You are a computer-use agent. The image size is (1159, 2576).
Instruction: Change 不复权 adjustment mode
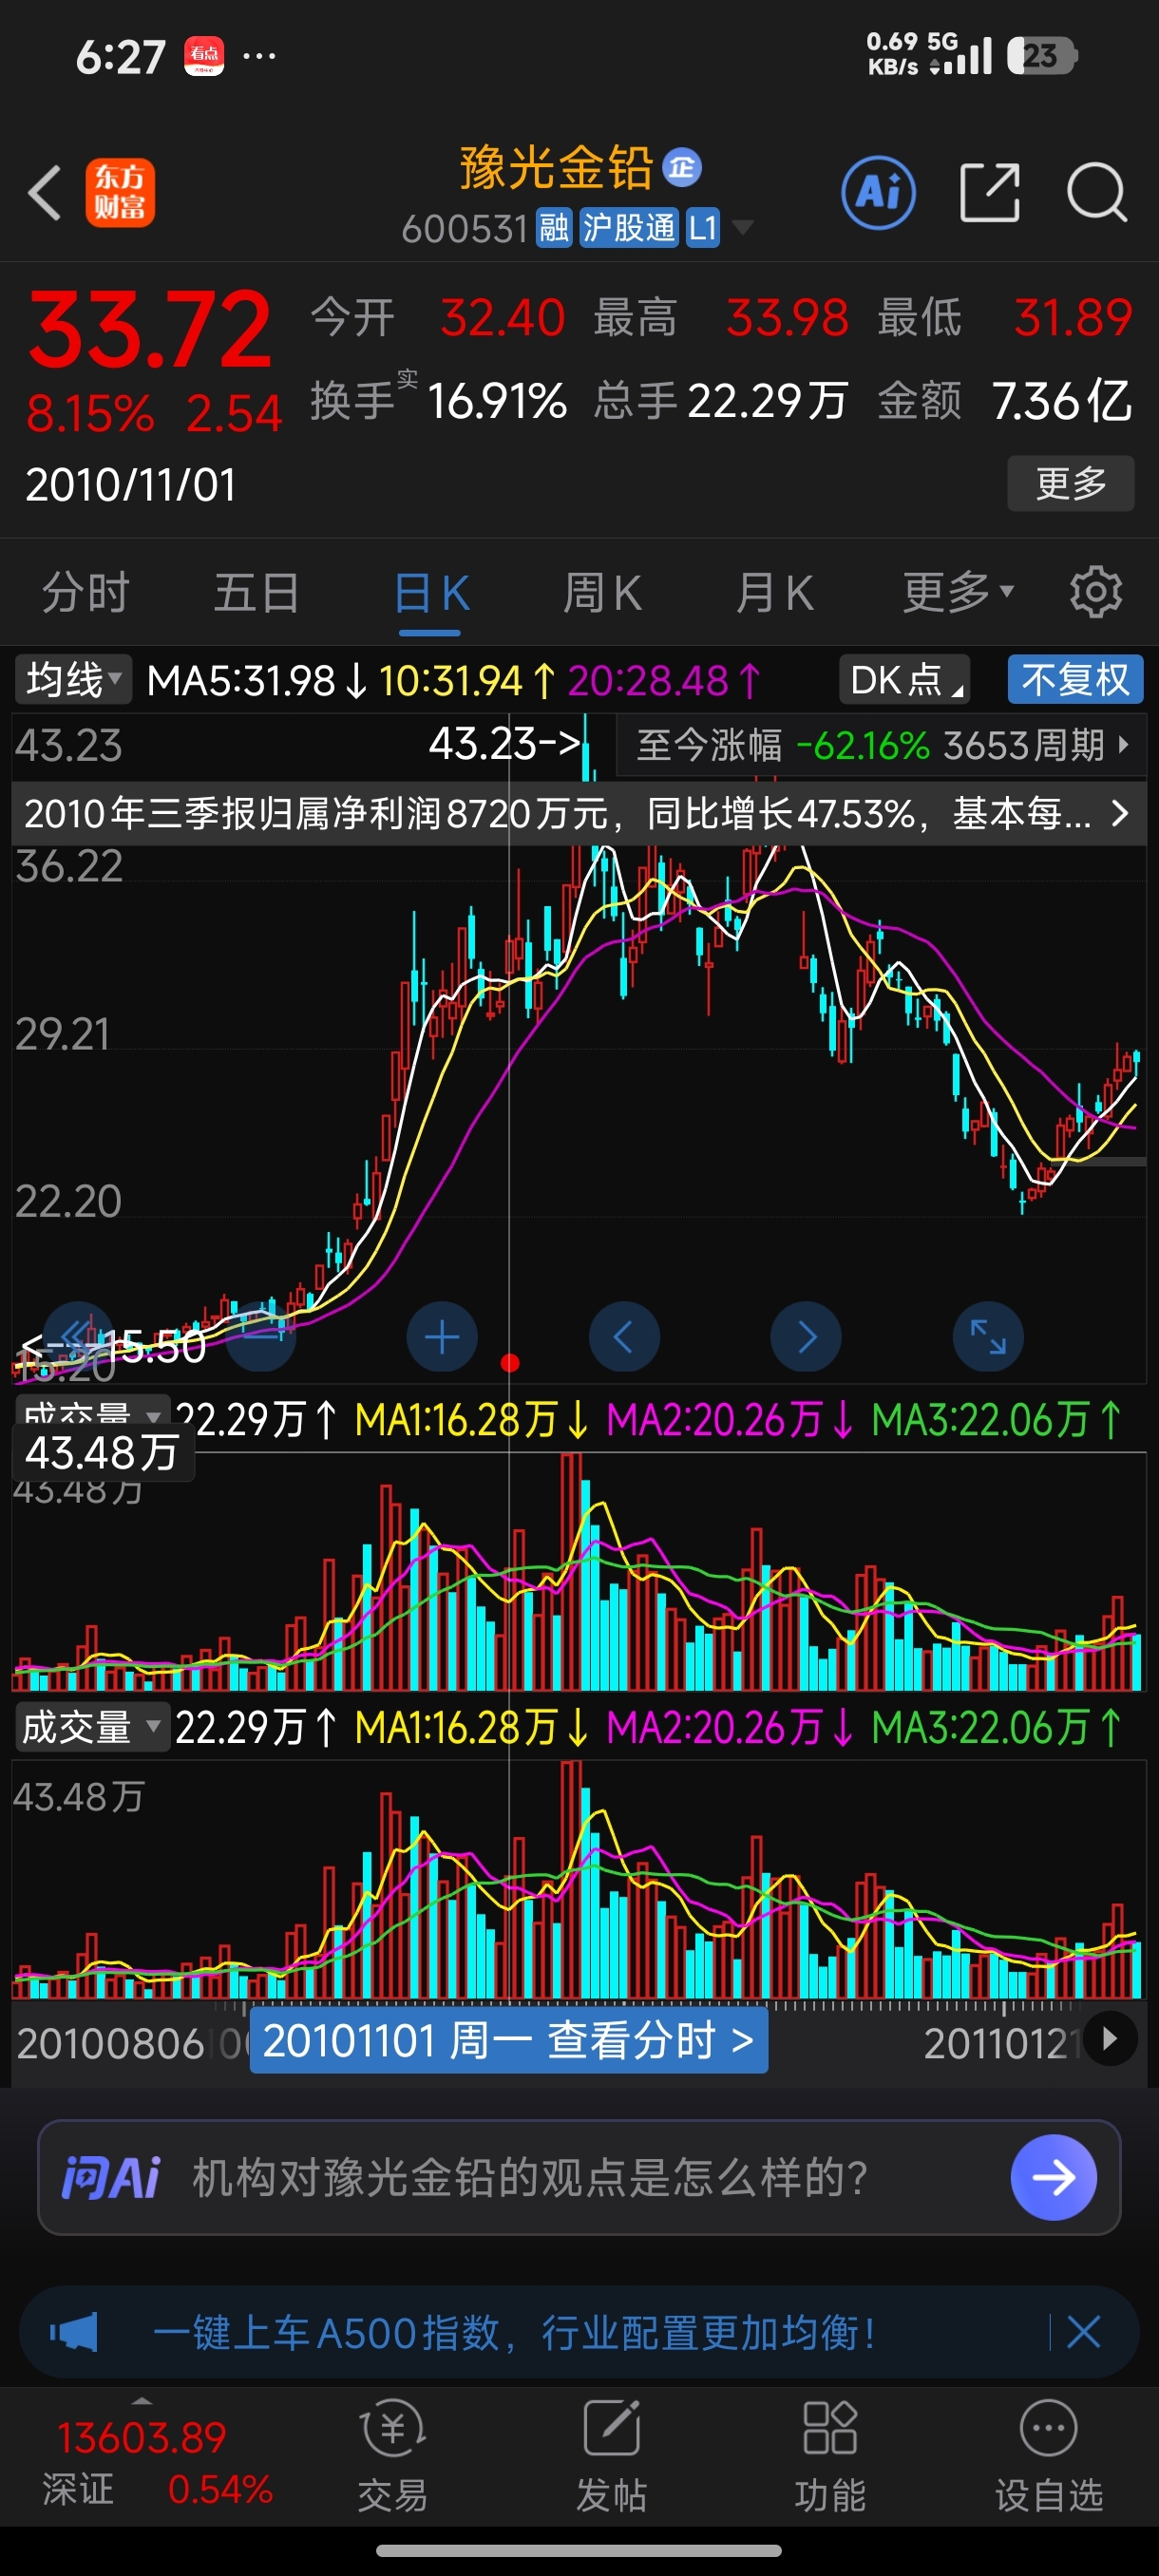click(x=1075, y=680)
